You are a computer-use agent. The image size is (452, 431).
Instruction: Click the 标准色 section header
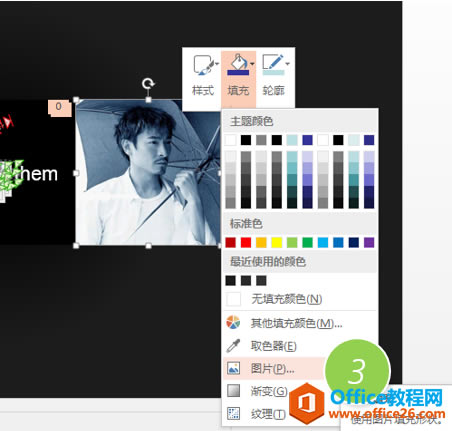[x=299, y=223]
